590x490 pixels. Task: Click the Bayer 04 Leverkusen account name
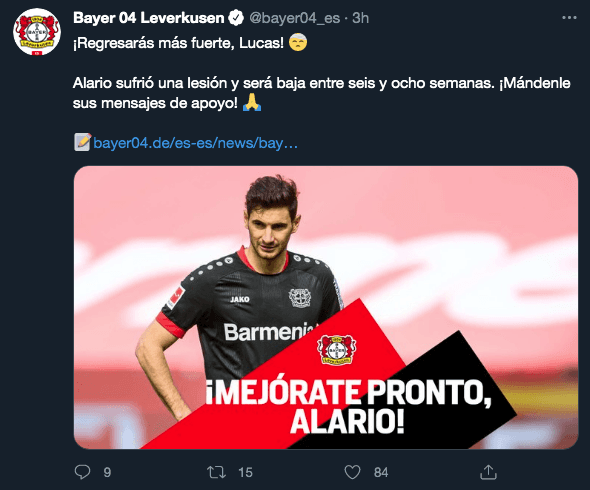149,18
